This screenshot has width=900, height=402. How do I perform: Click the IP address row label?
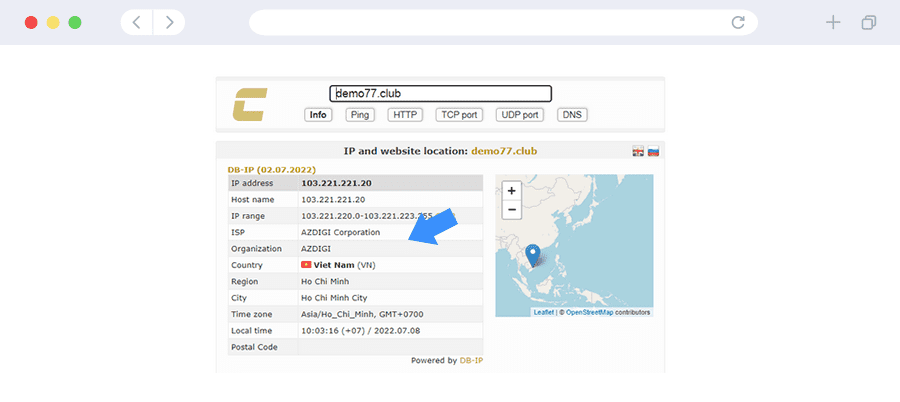tap(252, 183)
